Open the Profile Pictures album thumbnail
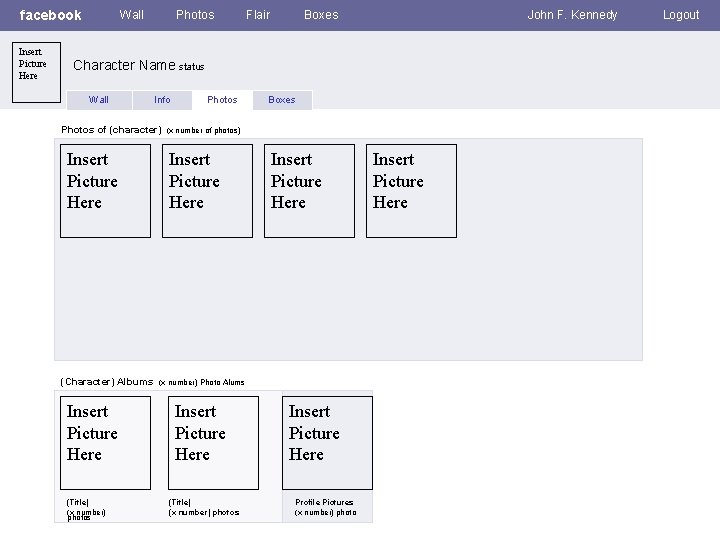The image size is (720, 540). (x=327, y=443)
